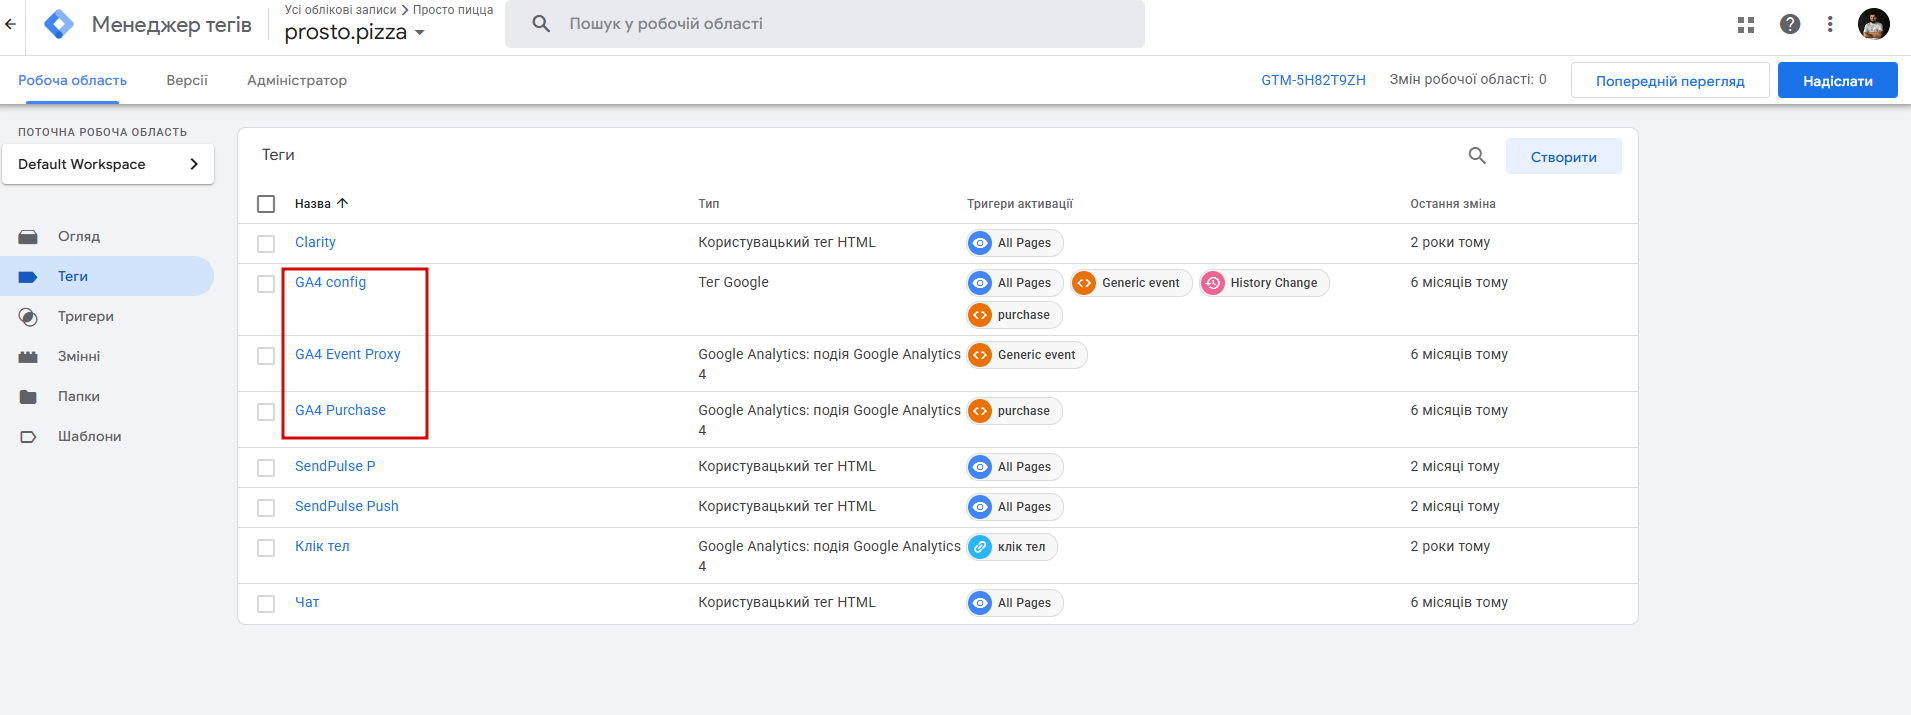
Task: Click the Огляд sidebar icon
Action: pos(28,237)
